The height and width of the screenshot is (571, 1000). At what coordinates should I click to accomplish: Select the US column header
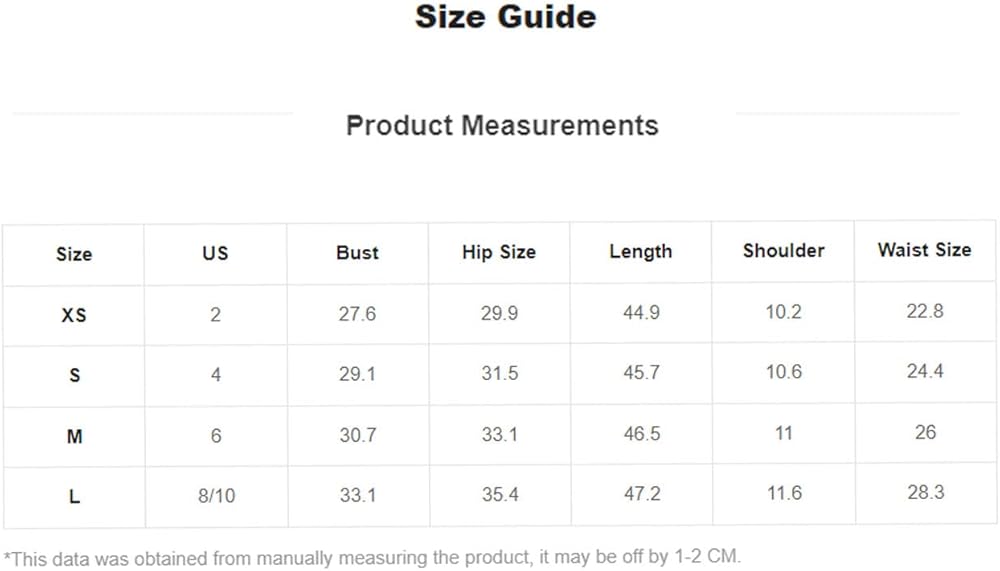point(216,253)
